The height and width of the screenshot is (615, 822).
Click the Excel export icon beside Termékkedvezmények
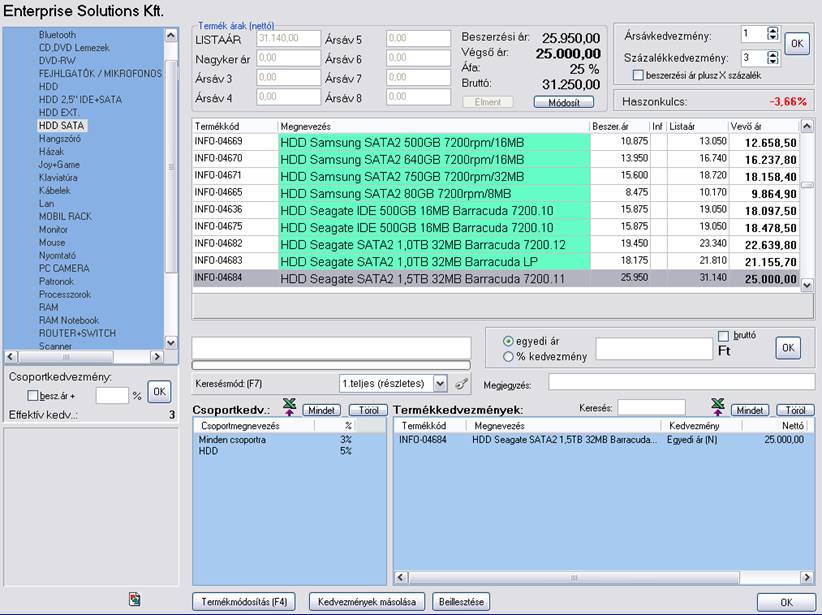click(718, 407)
